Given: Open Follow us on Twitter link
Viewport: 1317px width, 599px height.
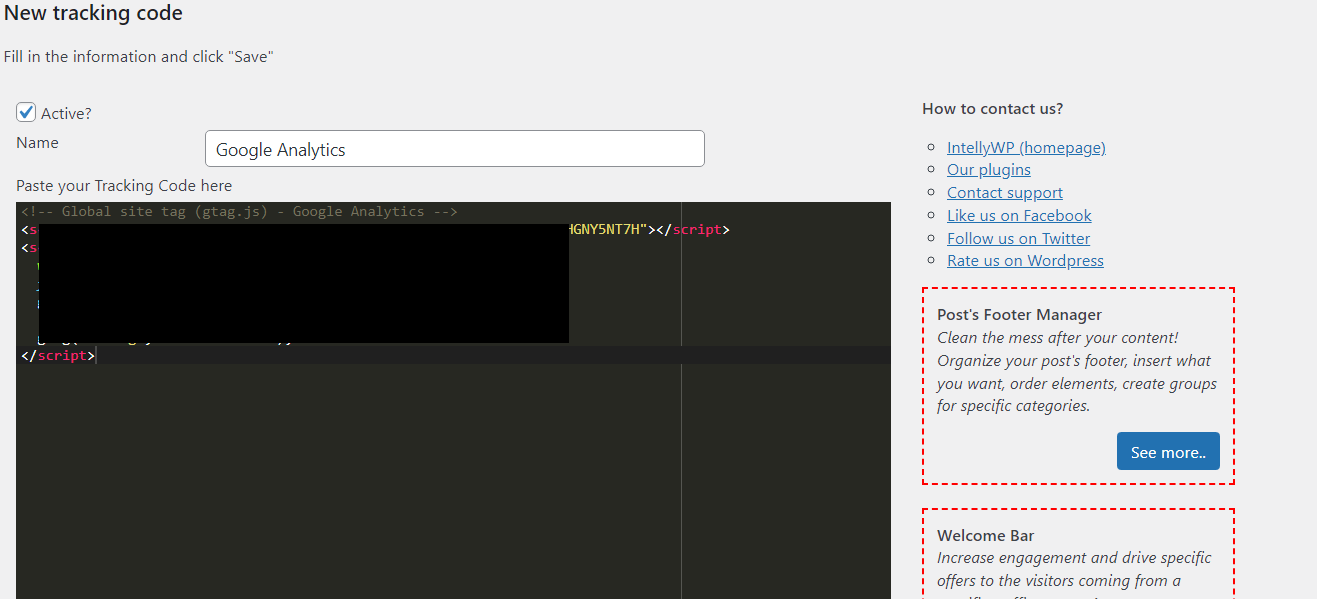Looking at the screenshot, I should point(1019,238).
